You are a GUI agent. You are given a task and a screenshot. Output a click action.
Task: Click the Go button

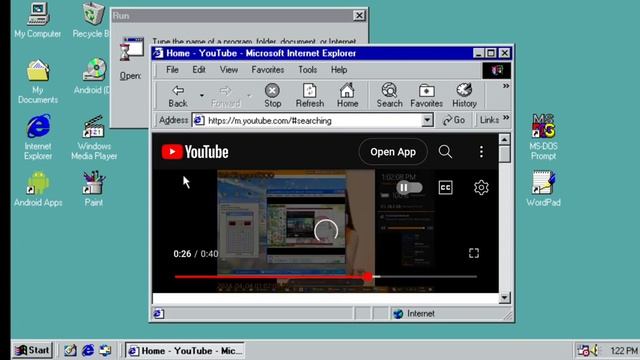[x=454, y=120]
